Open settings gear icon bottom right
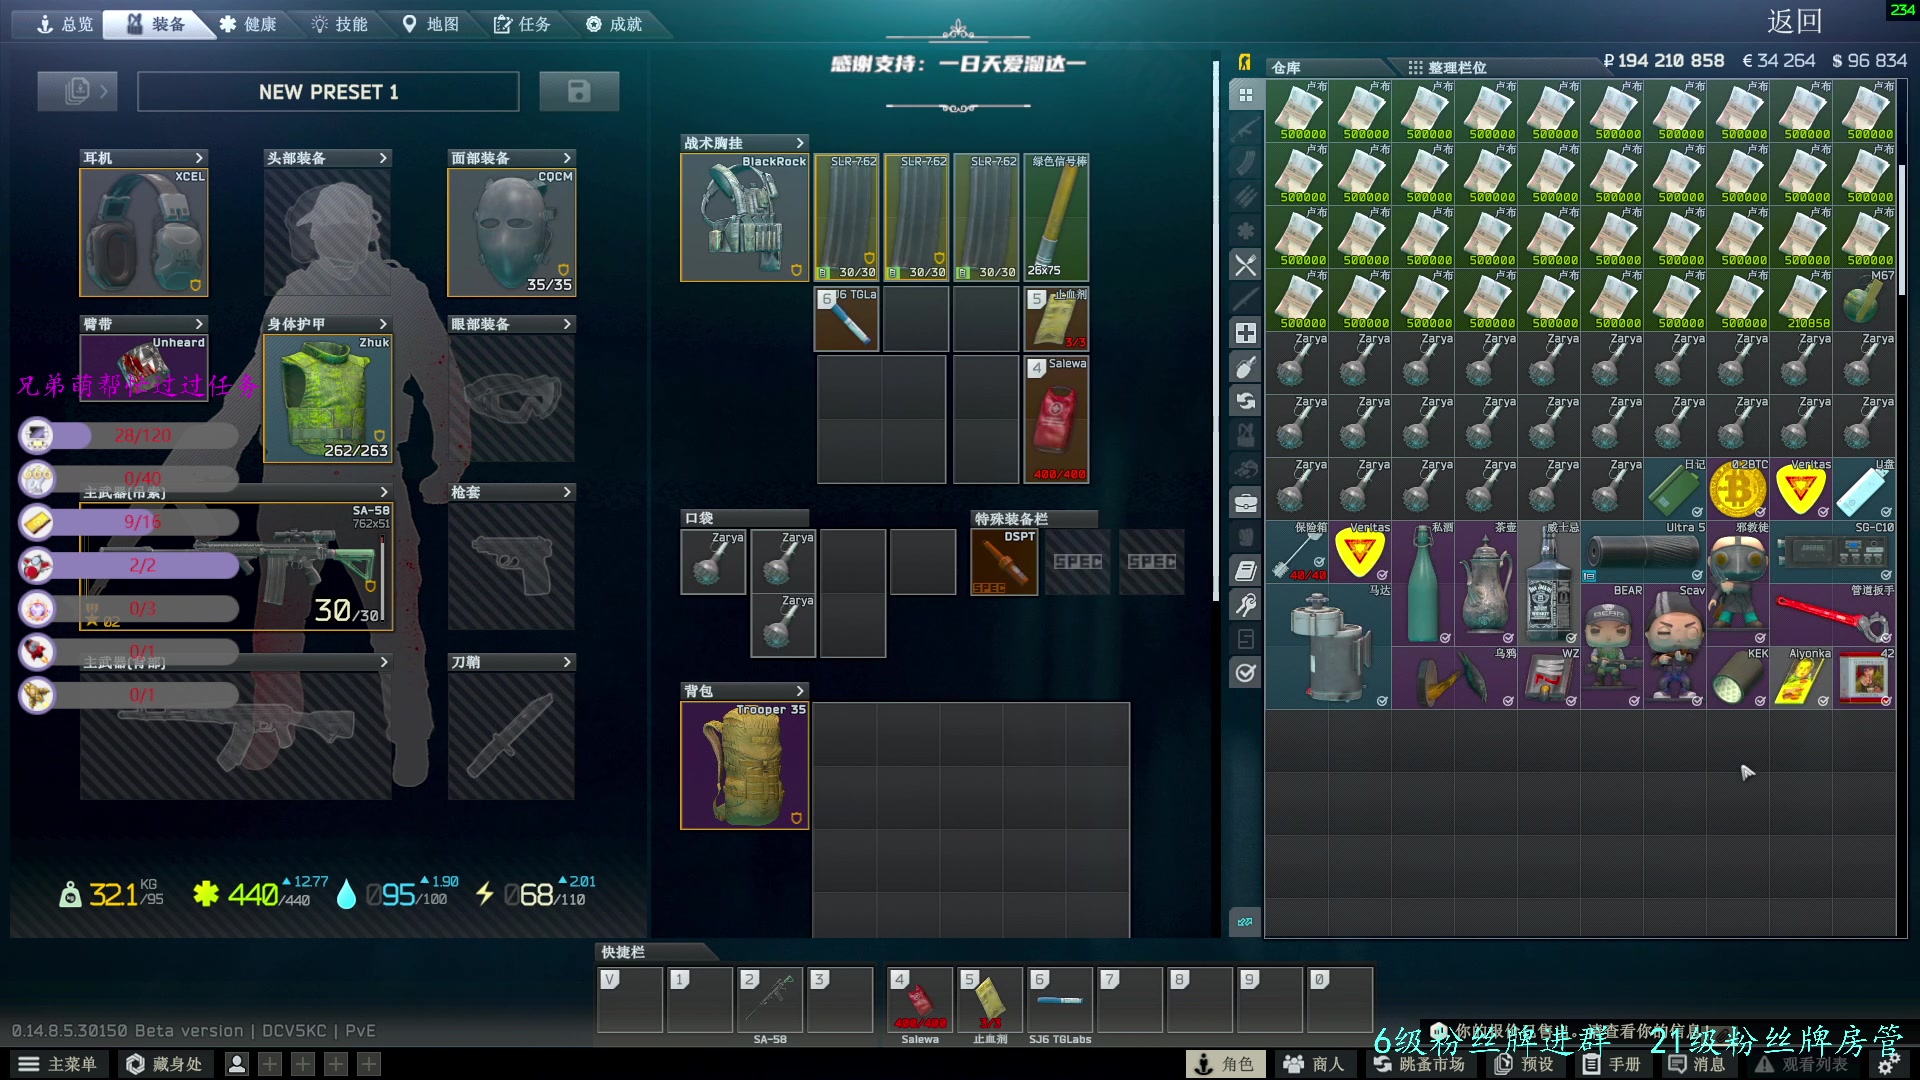Screen dimensions: 1920x1080 1887,1064
